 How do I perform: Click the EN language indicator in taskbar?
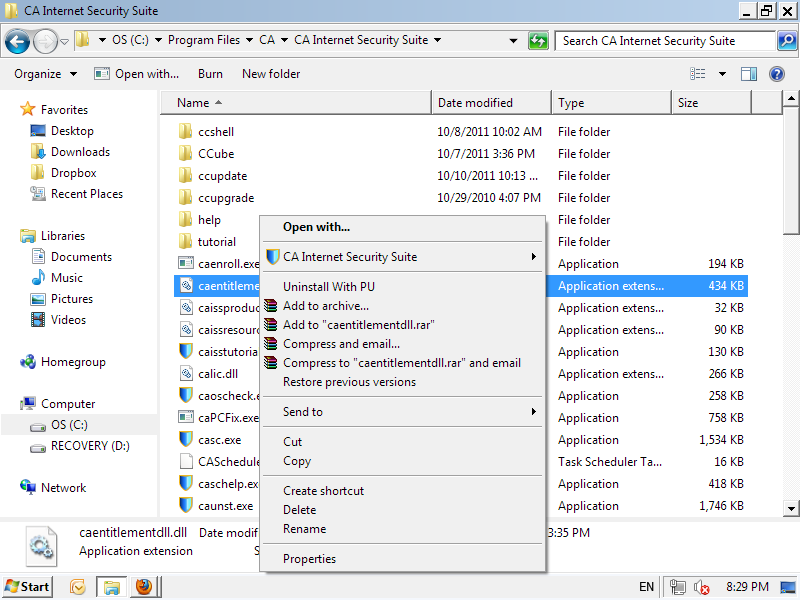(x=646, y=587)
